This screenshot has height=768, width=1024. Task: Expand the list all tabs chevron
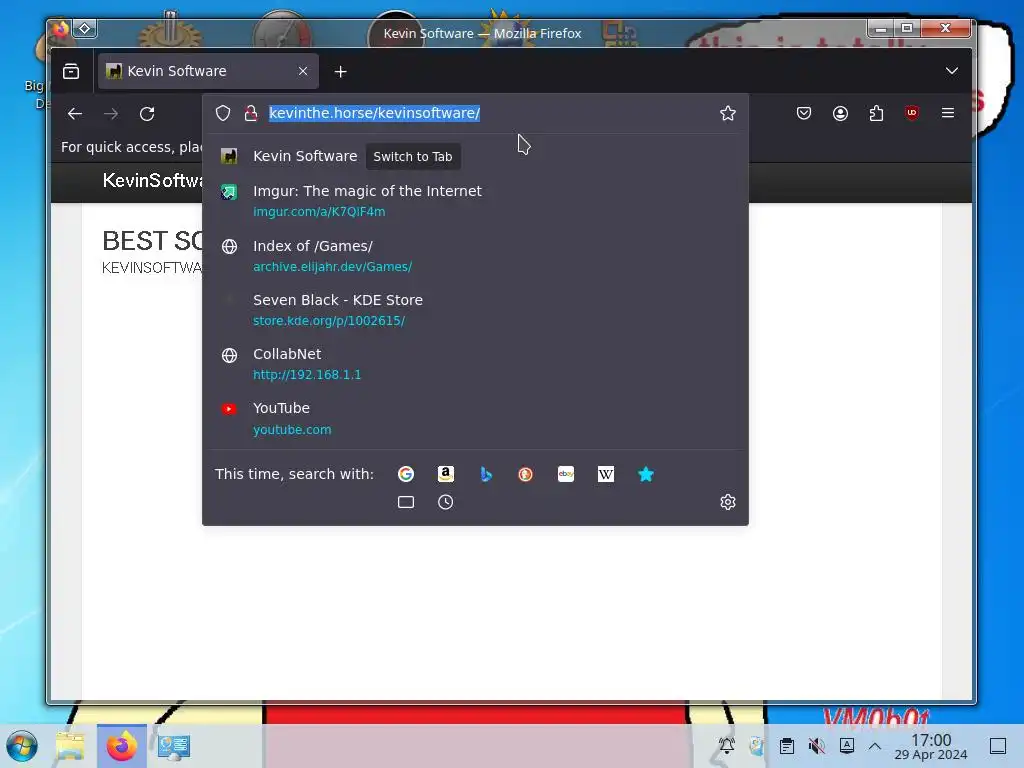(952, 71)
